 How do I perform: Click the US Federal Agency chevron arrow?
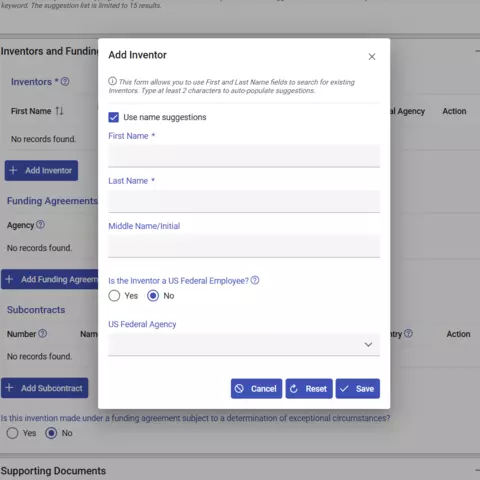pyautogui.click(x=368, y=344)
